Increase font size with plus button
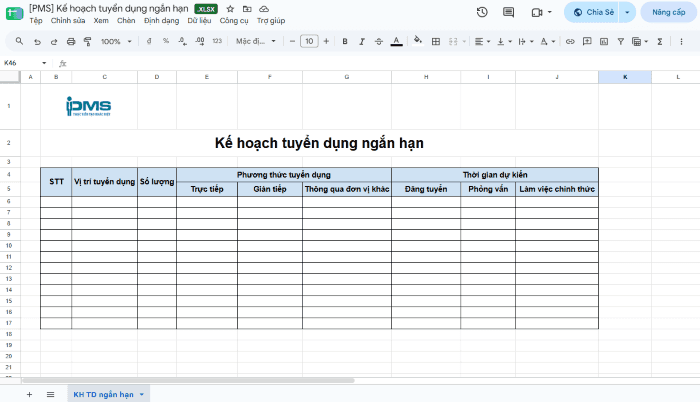Image resolution: width=700 pixels, height=402 pixels. tap(326, 41)
